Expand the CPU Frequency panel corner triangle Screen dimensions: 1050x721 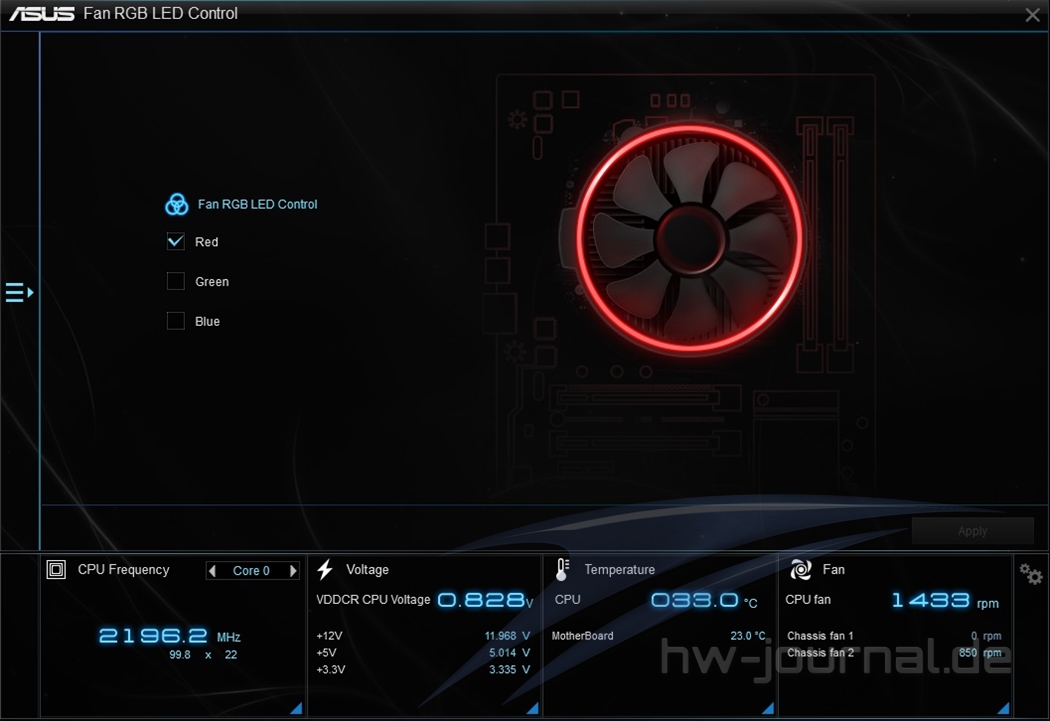pyautogui.click(x=297, y=708)
